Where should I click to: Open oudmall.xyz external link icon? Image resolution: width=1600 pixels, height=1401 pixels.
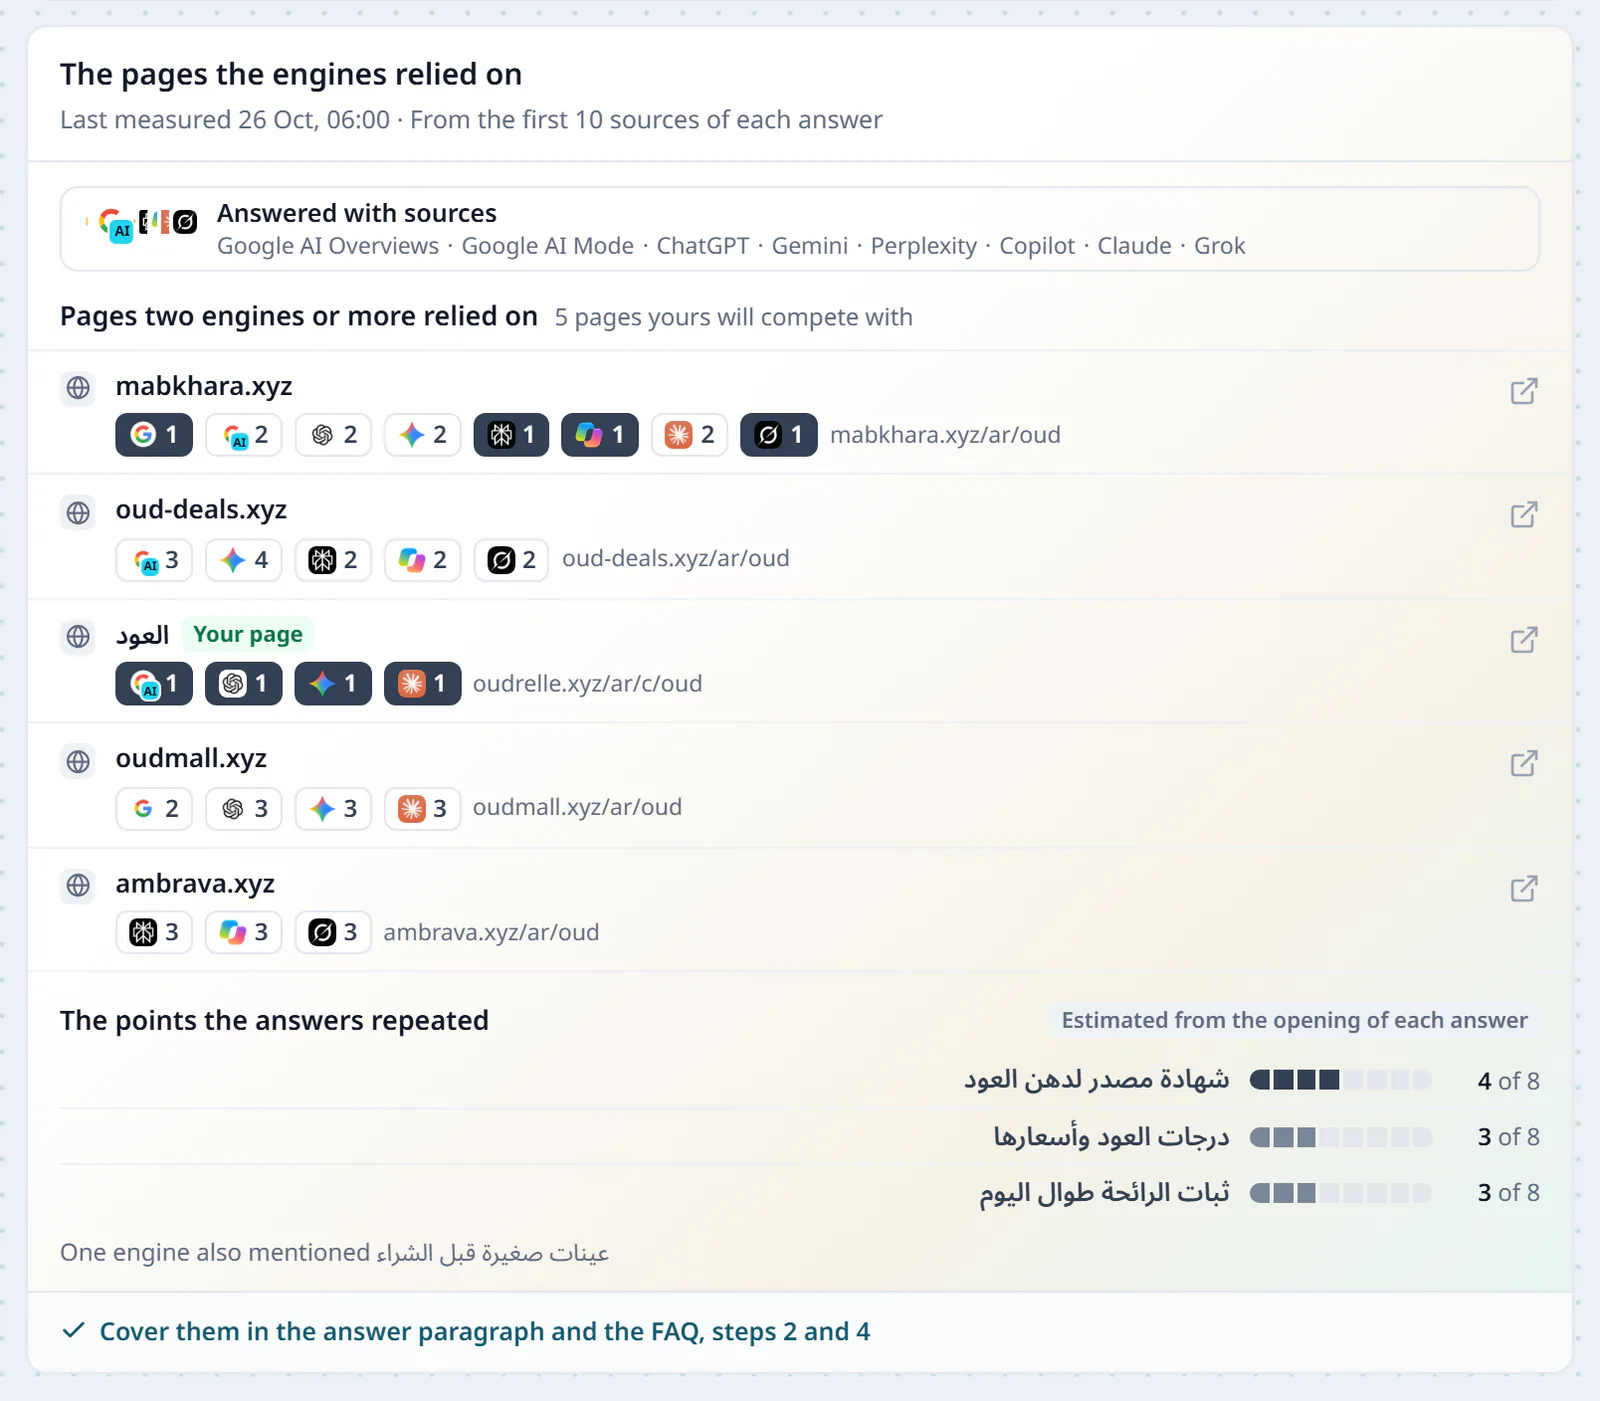[x=1524, y=764]
